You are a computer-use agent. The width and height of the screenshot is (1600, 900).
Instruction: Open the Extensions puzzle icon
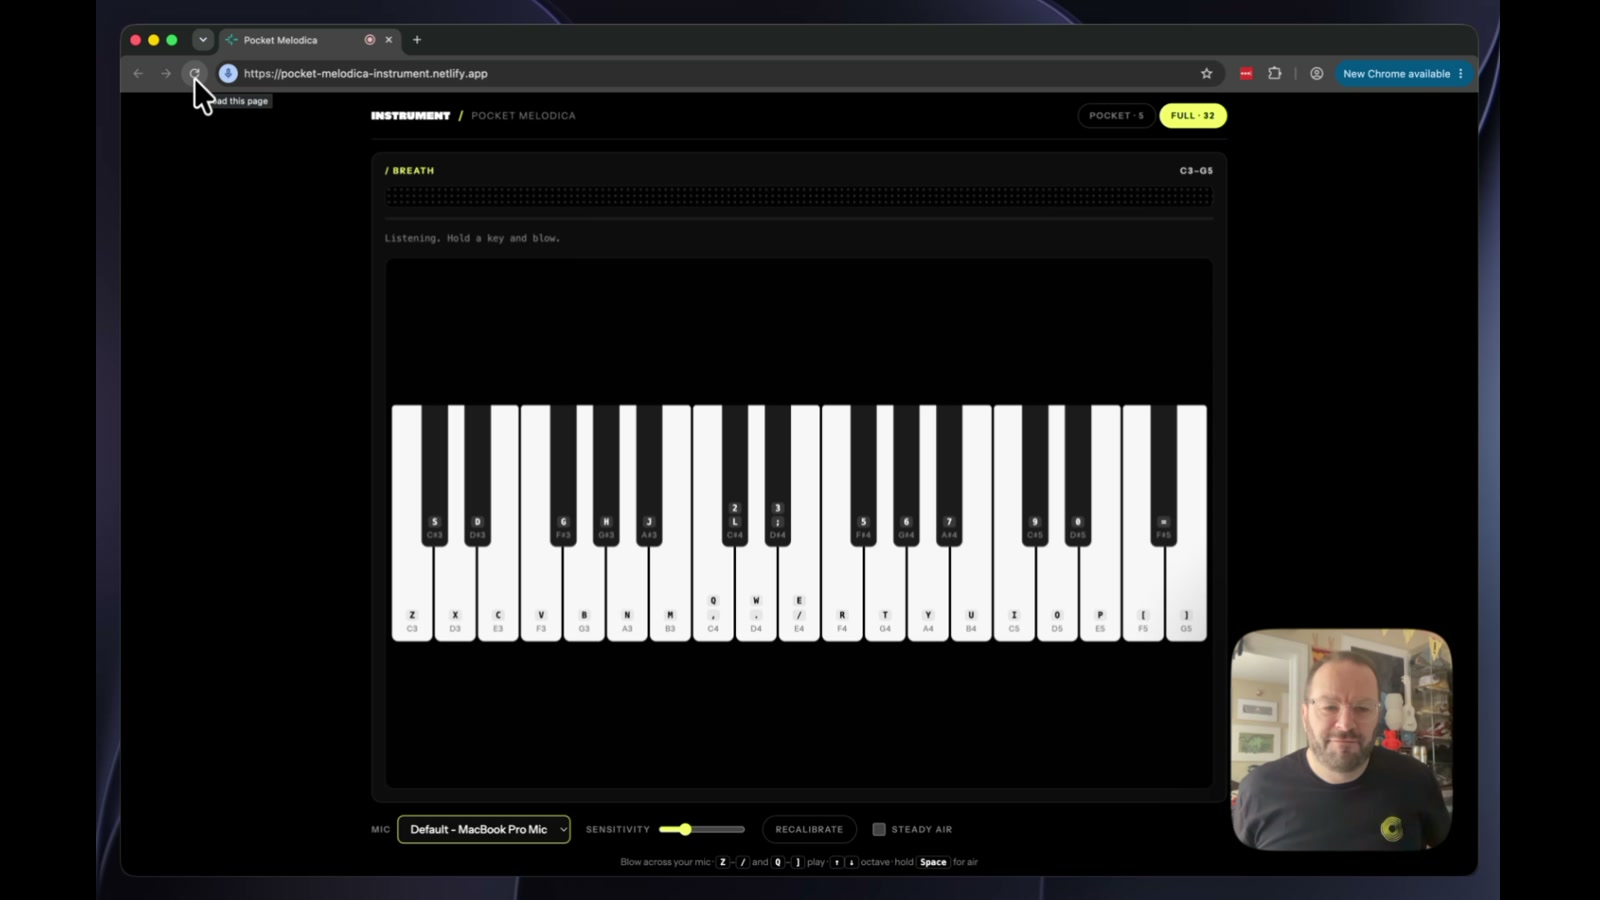click(x=1274, y=73)
